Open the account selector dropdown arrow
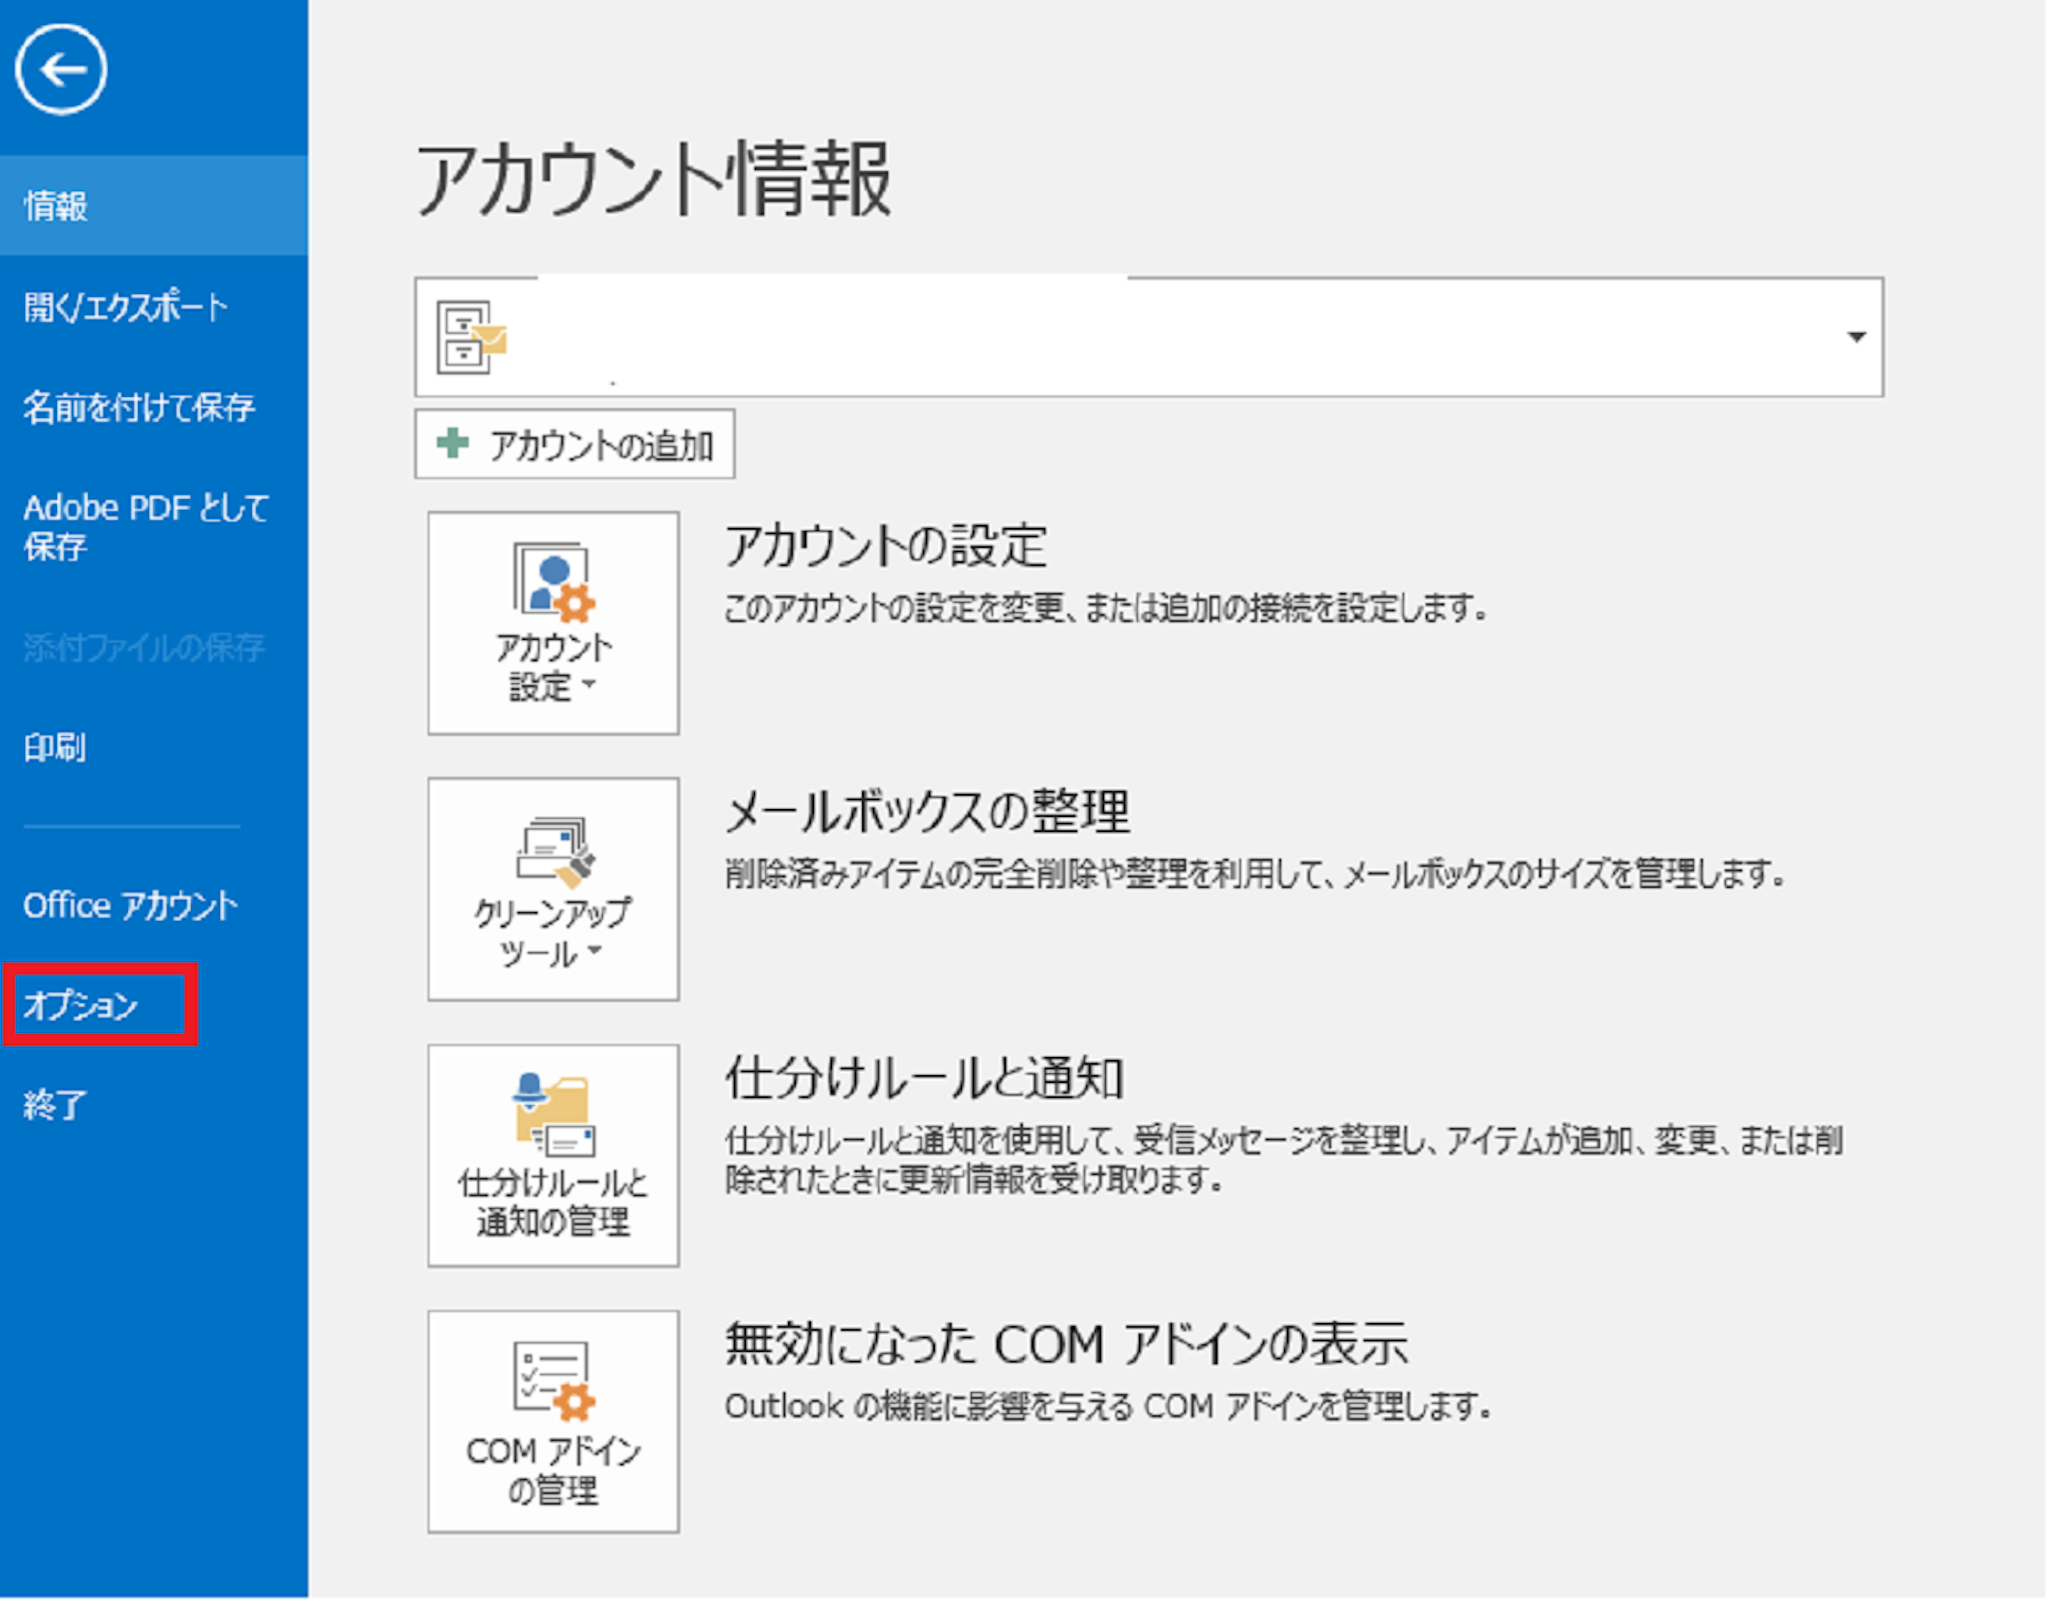 click(1856, 338)
